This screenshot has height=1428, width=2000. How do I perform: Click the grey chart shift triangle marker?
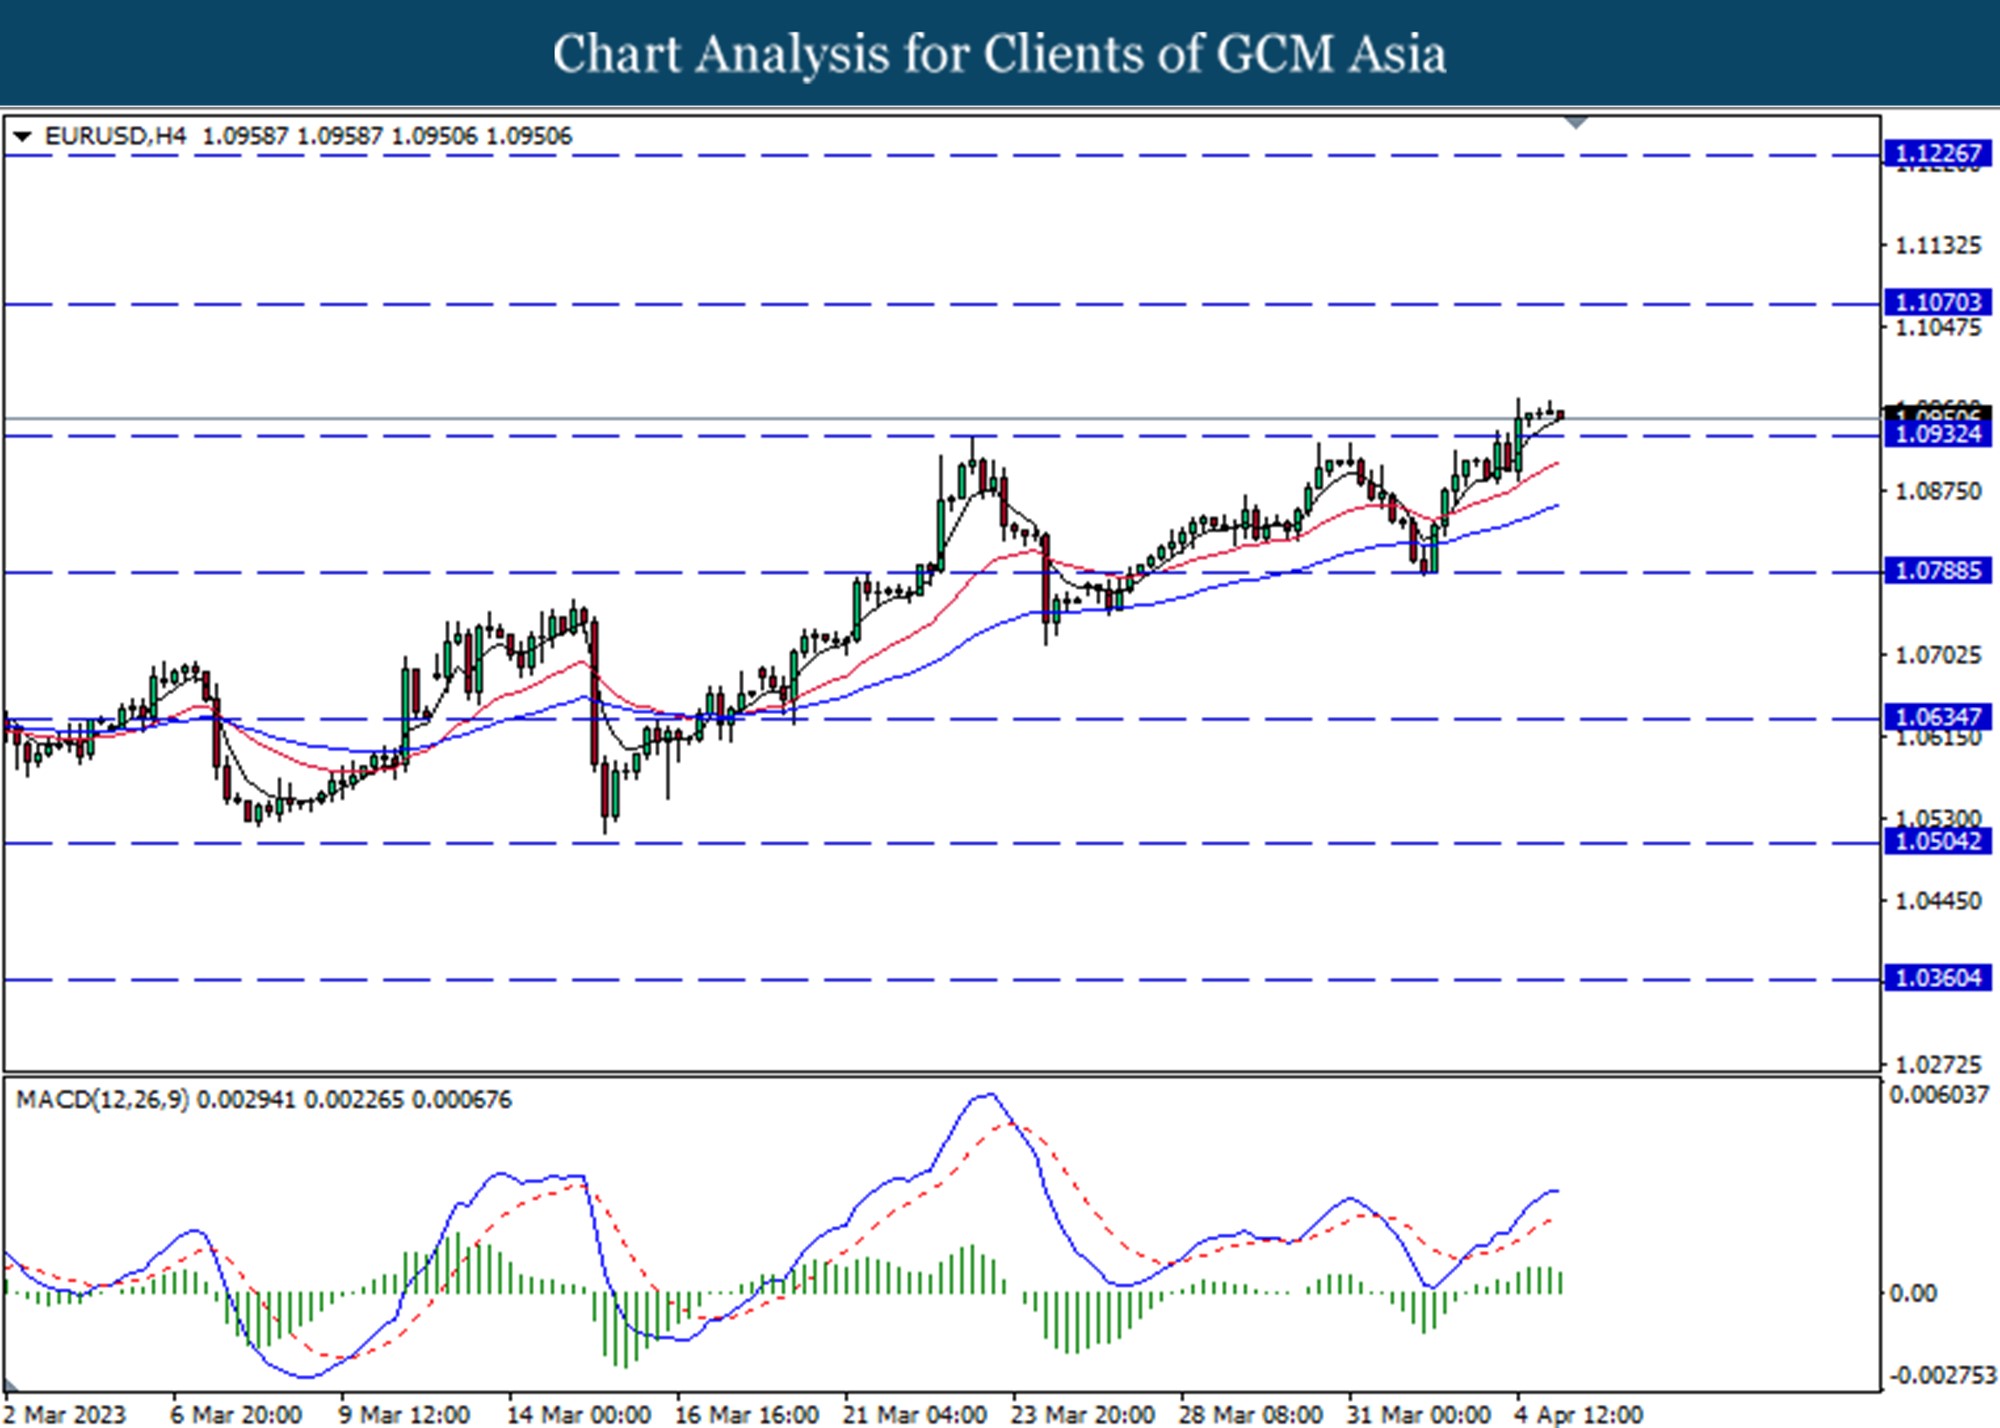click(1576, 123)
